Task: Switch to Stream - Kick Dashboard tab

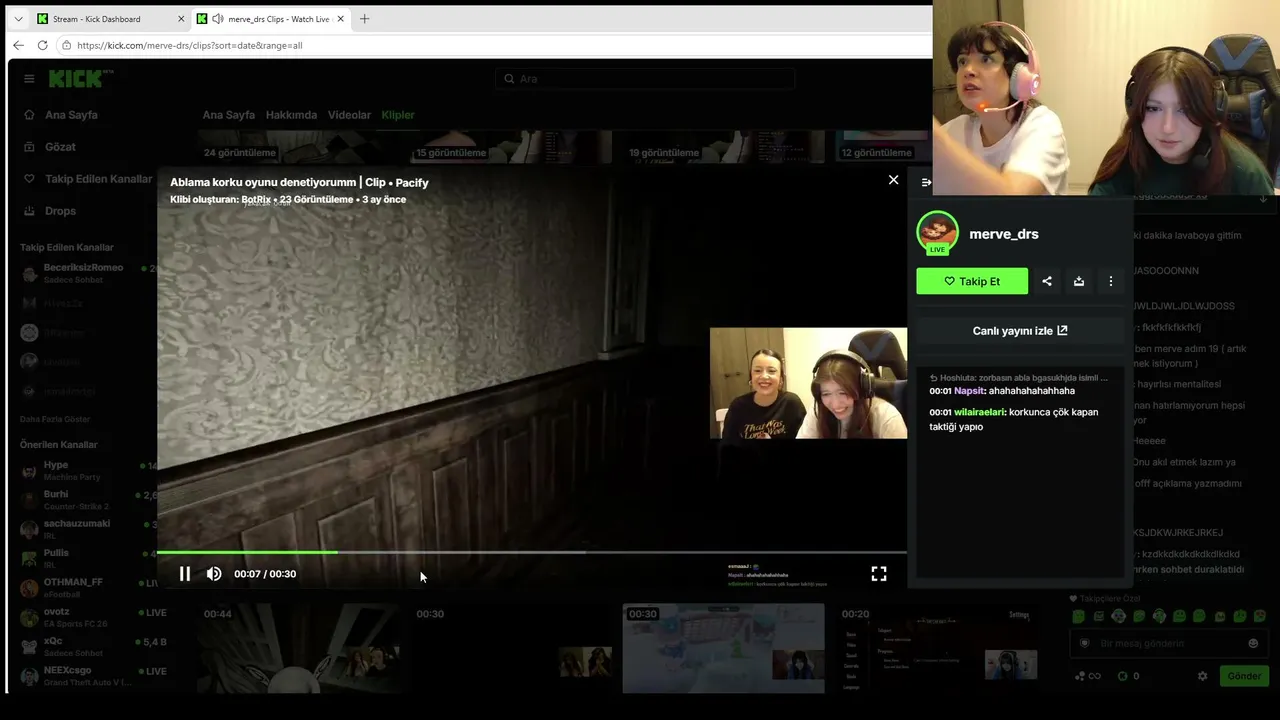Action: click(110, 19)
